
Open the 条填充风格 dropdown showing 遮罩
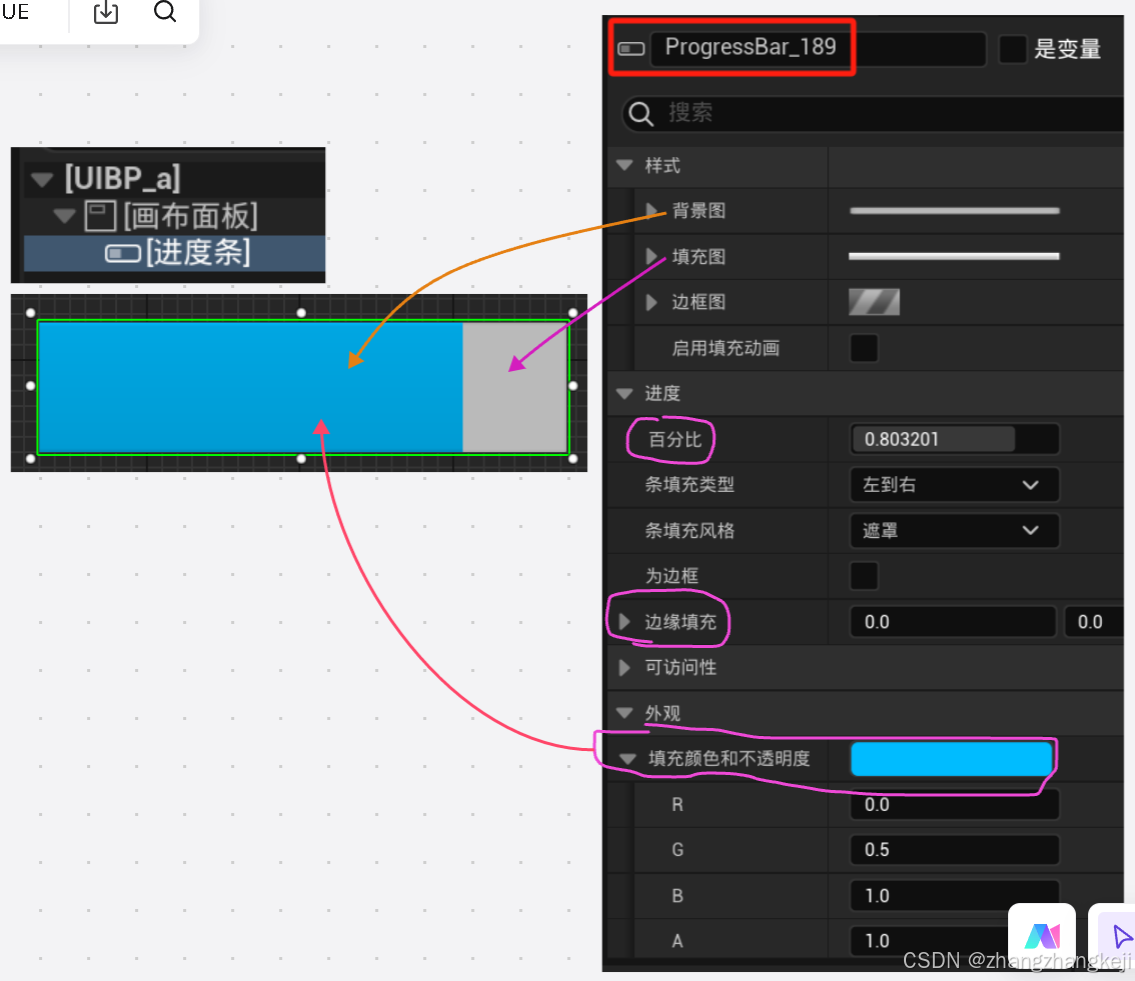click(x=953, y=530)
